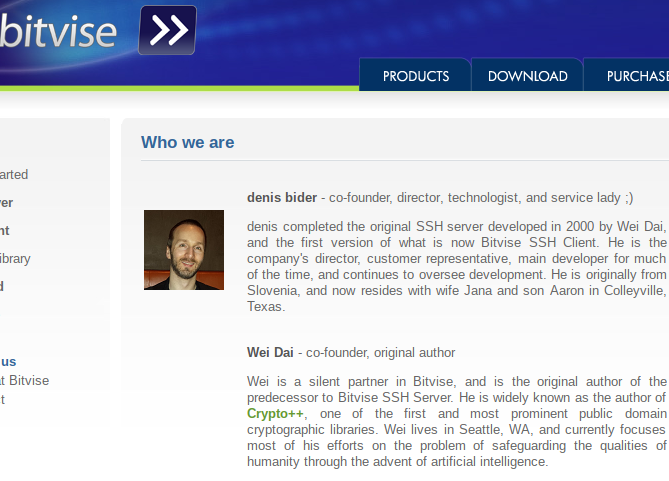Click the sidebar link ending in "ibrary"

coord(15,258)
